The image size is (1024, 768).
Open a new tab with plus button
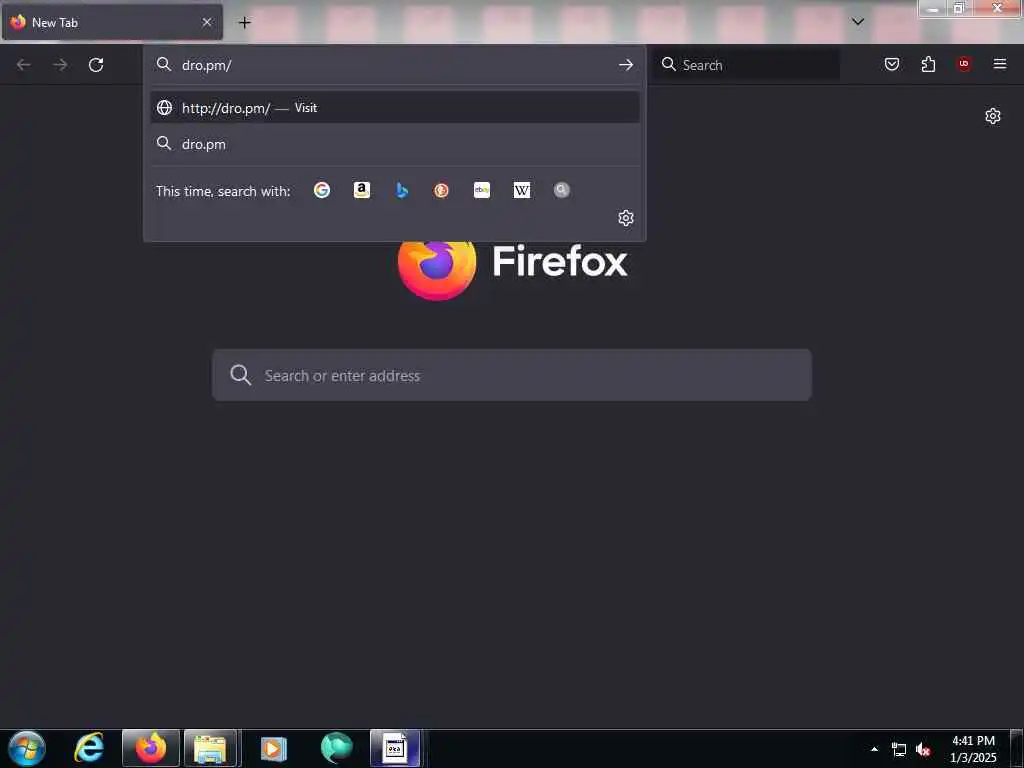(244, 23)
